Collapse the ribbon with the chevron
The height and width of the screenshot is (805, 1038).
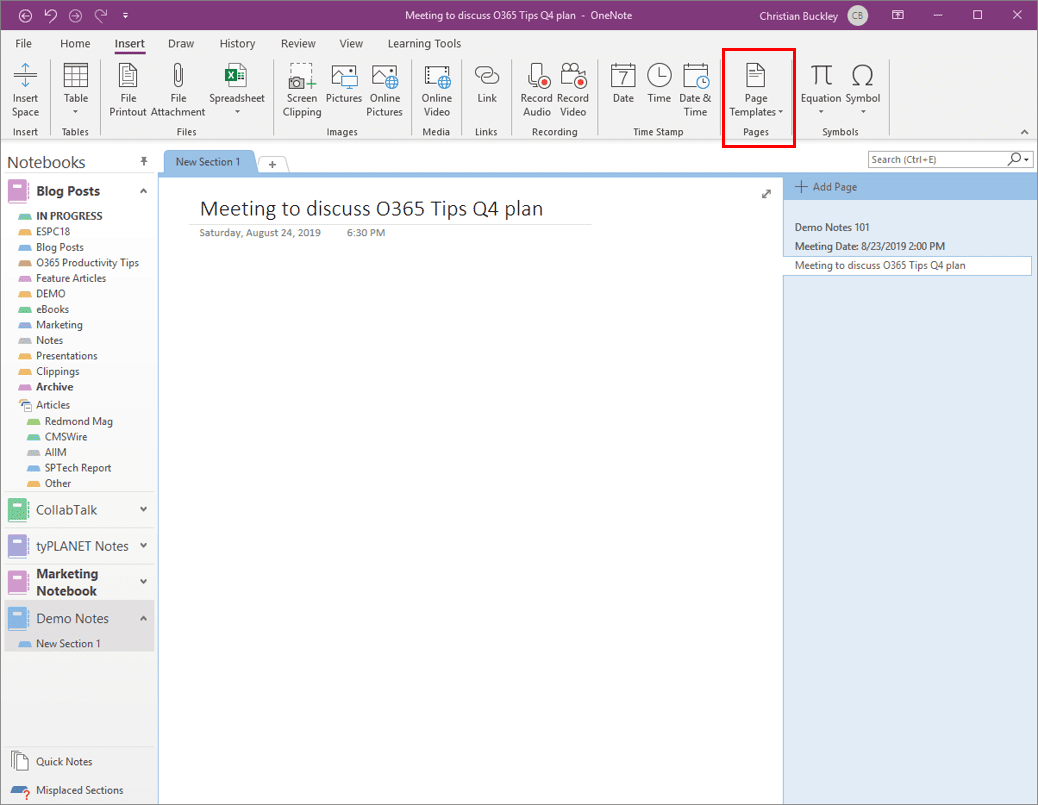tap(1023, 132)
